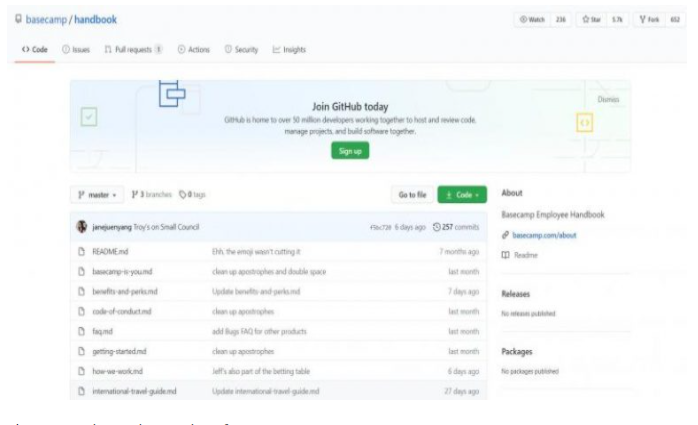This screenshot has height=425, width=698.
Task: Open commit 'add Bugs FAQ for other products'
Action: (259, 331)
